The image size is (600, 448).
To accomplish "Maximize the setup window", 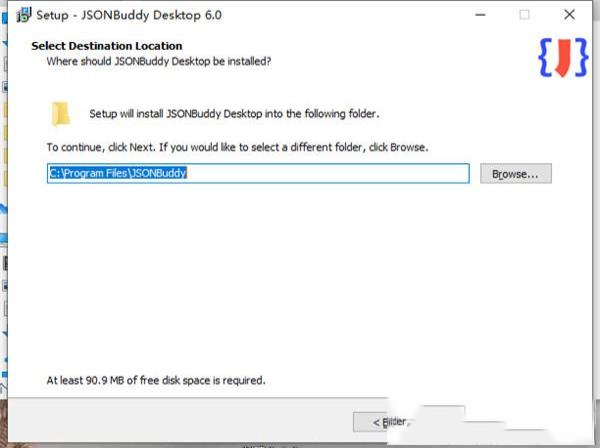I will coord(524,15).
